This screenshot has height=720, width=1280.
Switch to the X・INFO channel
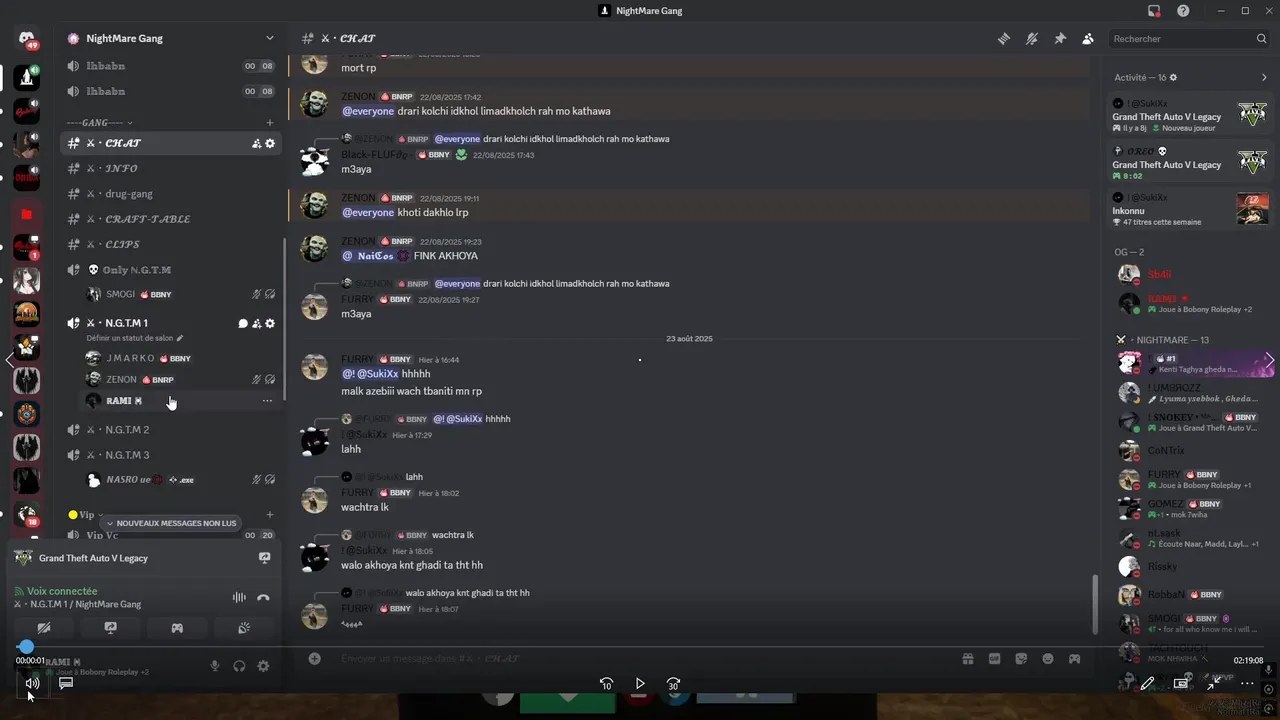[170, 168]
